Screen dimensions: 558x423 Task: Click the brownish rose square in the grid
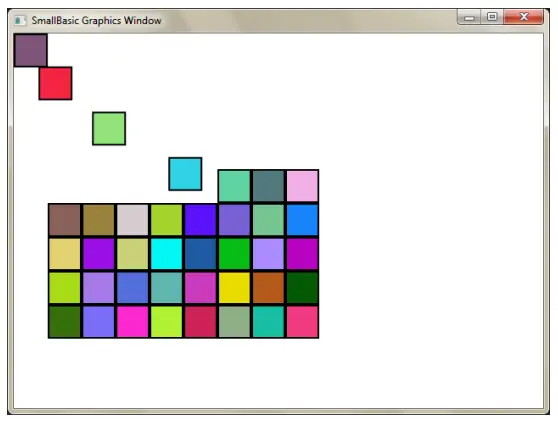(x=64, y=220)
